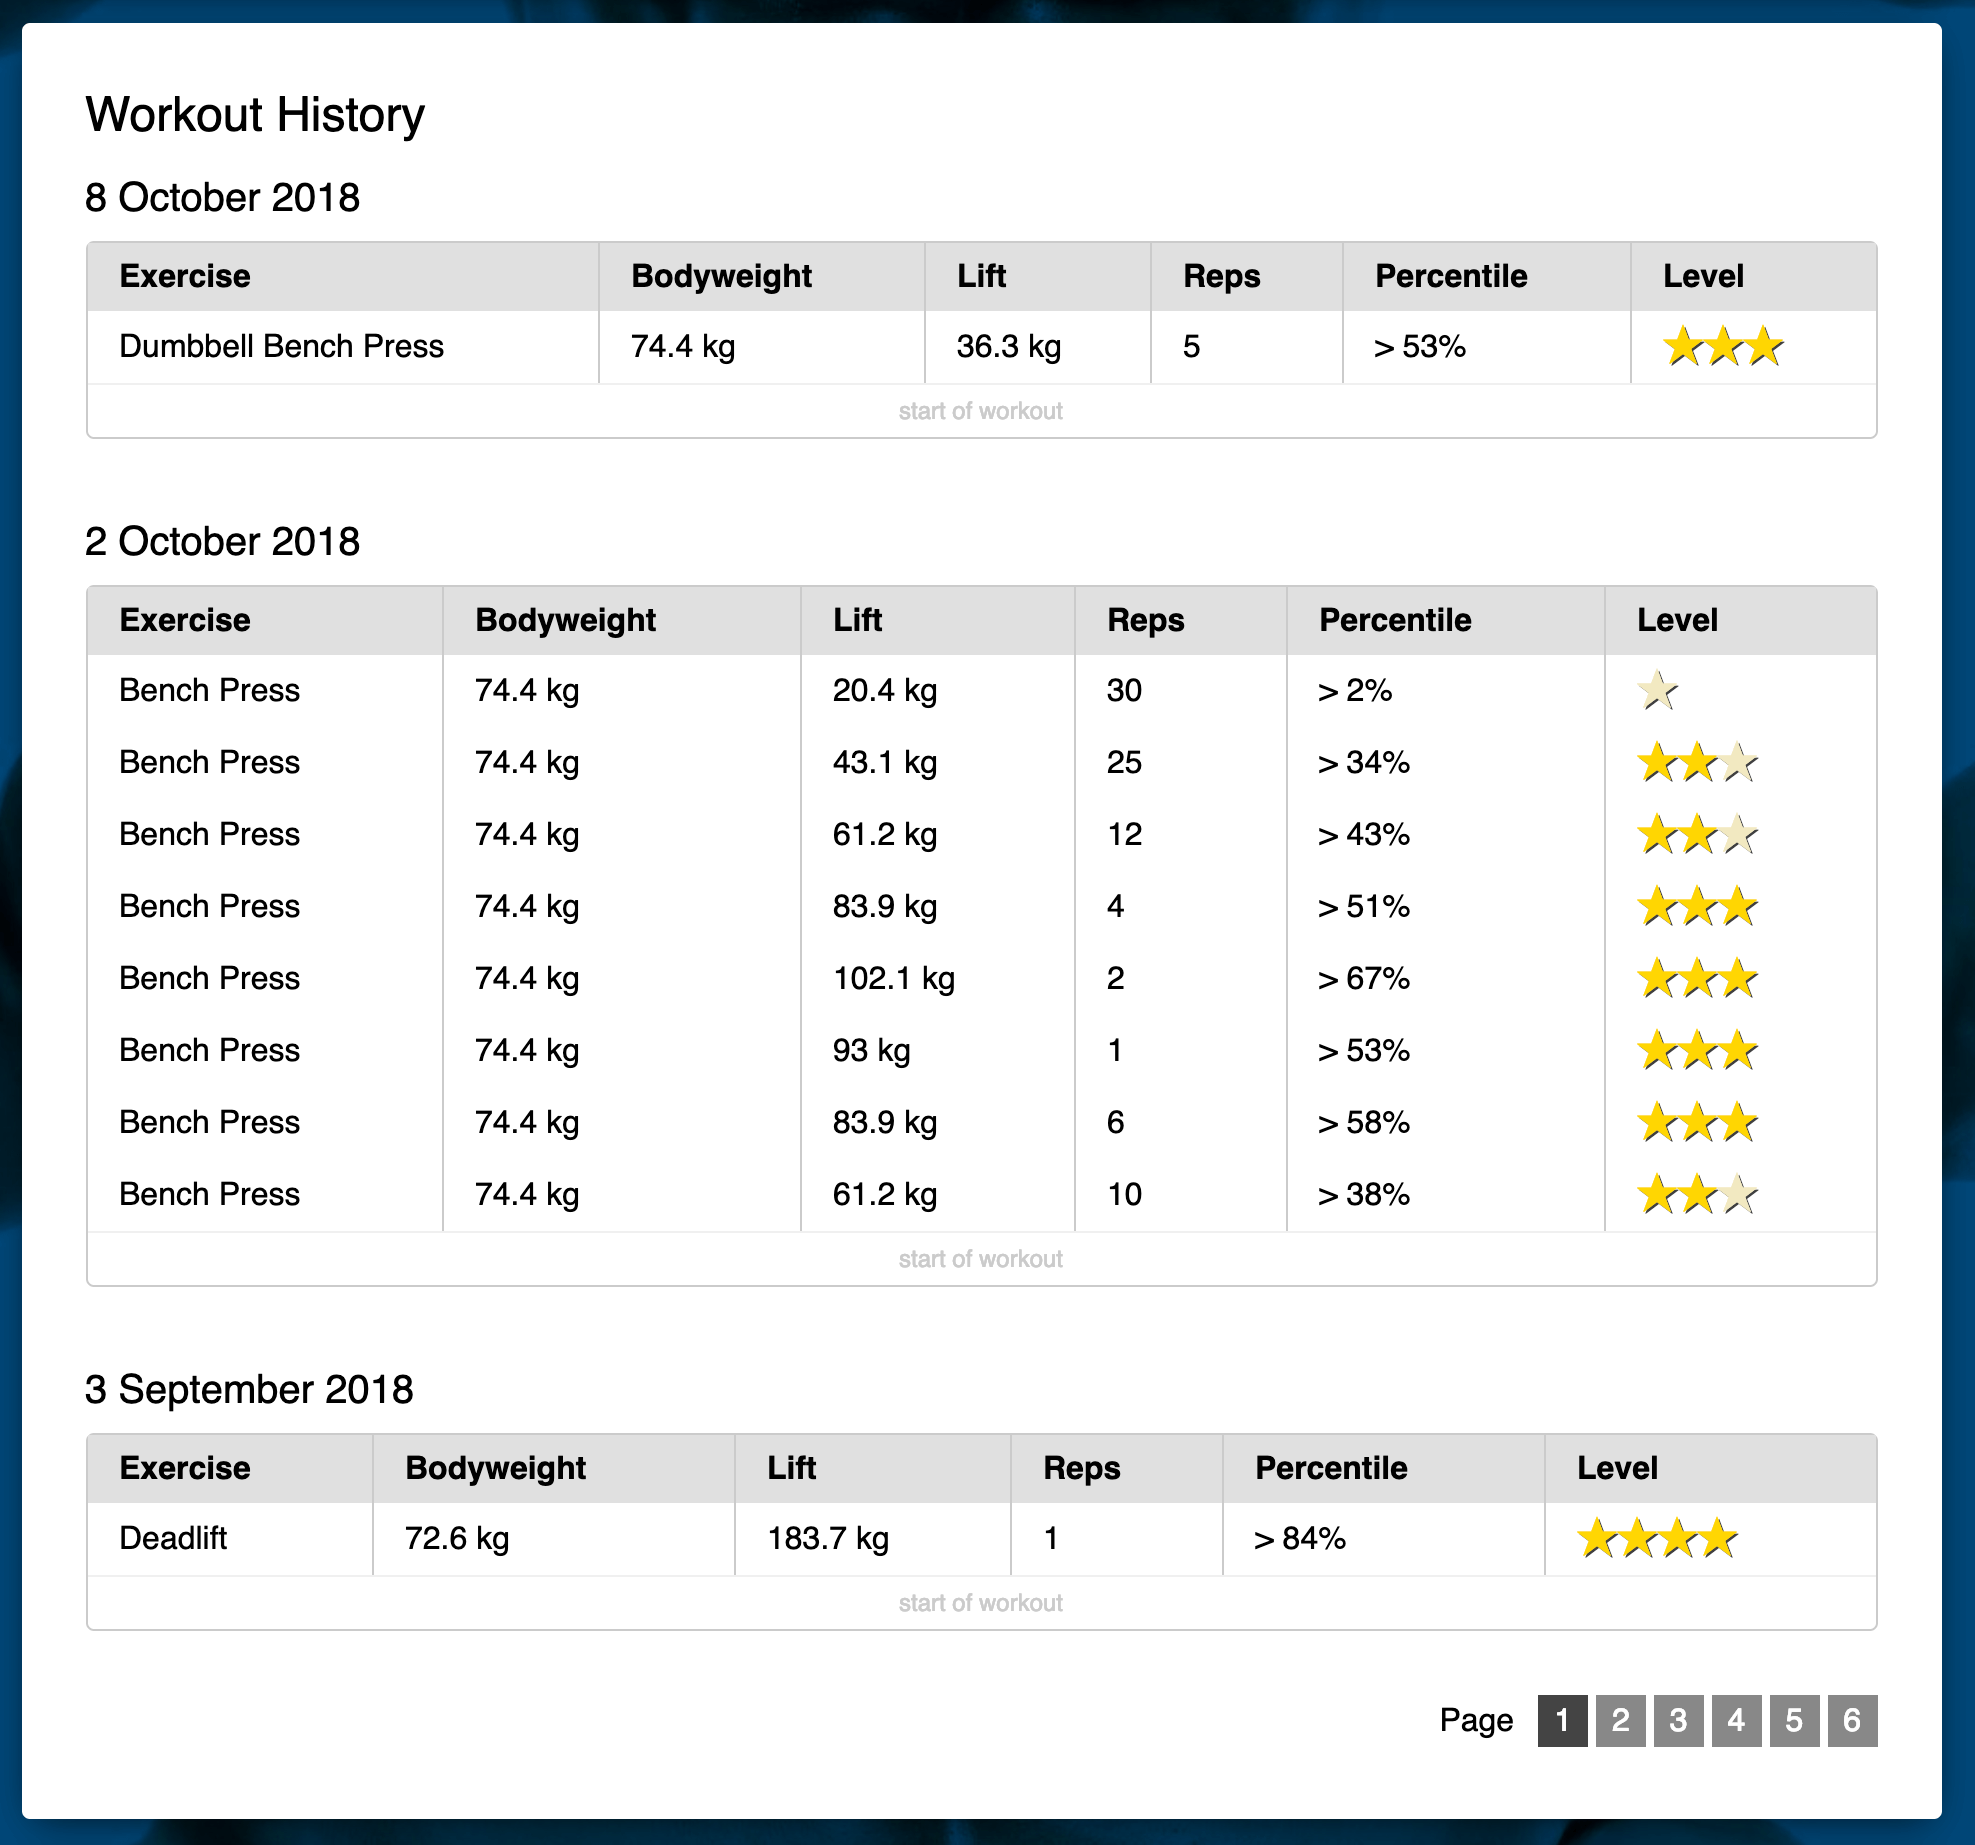Click the 3 September 2018 date heading

249,1389
